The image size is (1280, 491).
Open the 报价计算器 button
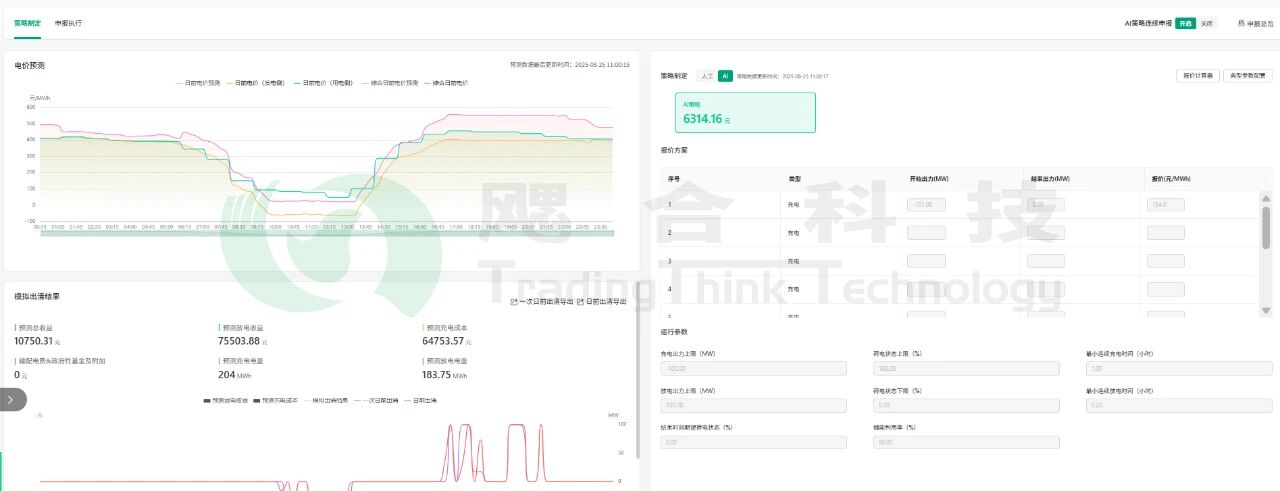click(1198, 75)
